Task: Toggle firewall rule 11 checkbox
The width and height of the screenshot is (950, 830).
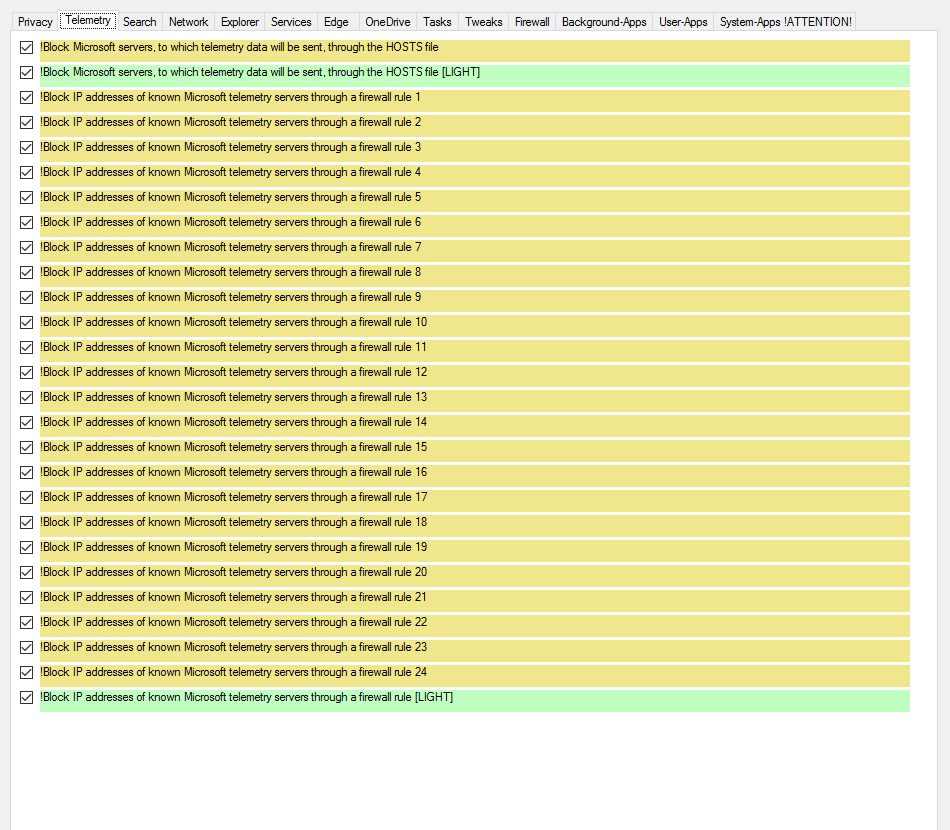Action: click(26, 347)
